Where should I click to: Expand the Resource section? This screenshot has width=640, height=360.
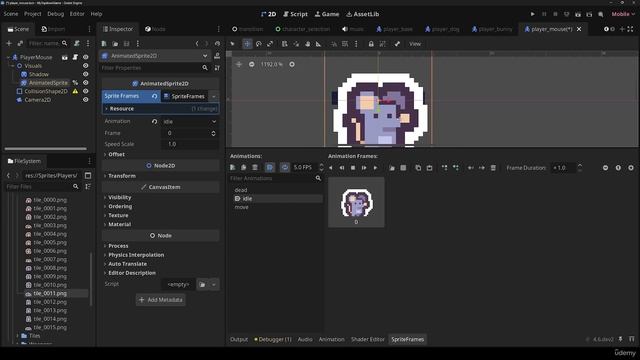[160, 109]
